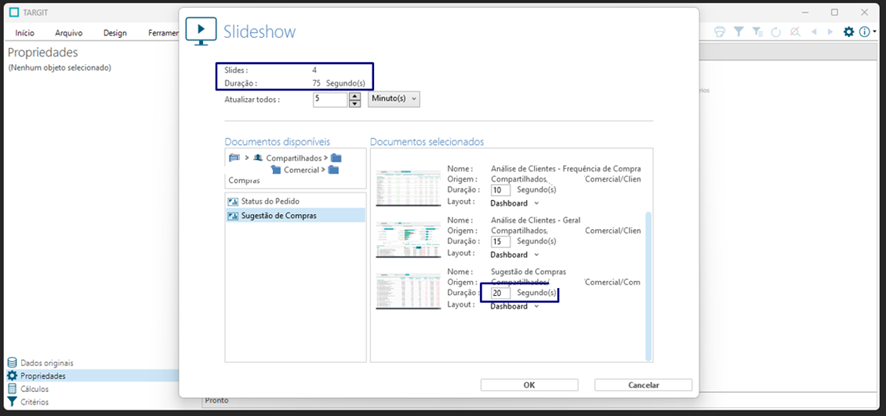Click slide name Análise de Clientes - Geral
886x416 pixels.
536,220
